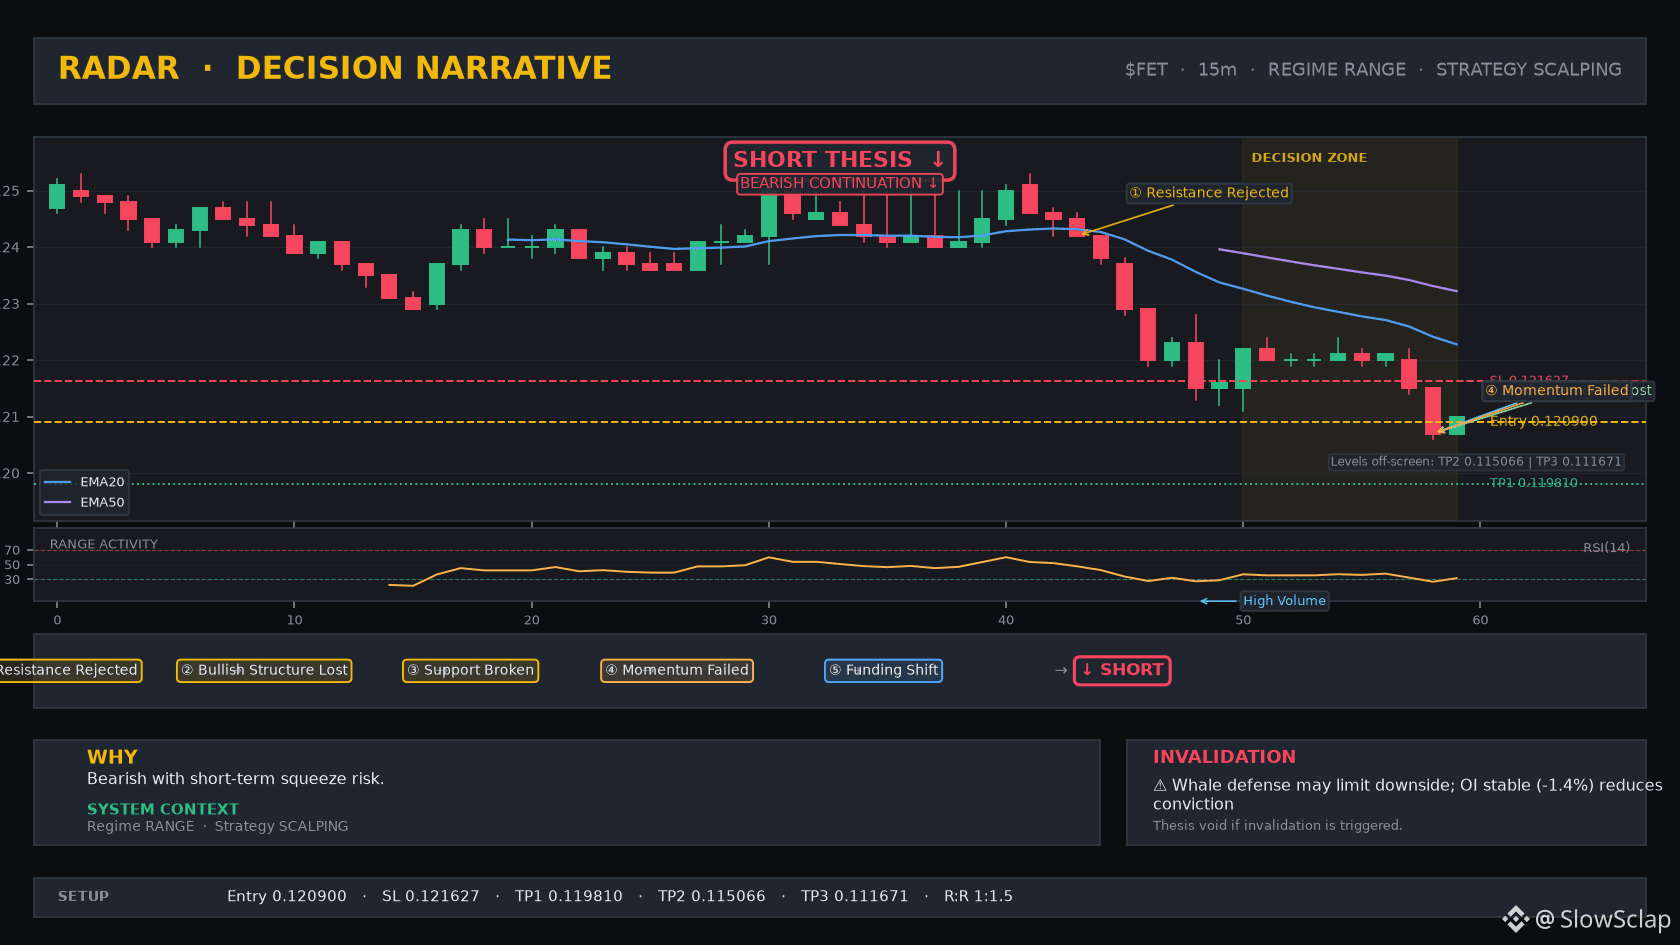The height and width of the screenshot is (945, 1680).
Task: Click the EMA20 legend line swatch
Action: [x=58, y=482]
